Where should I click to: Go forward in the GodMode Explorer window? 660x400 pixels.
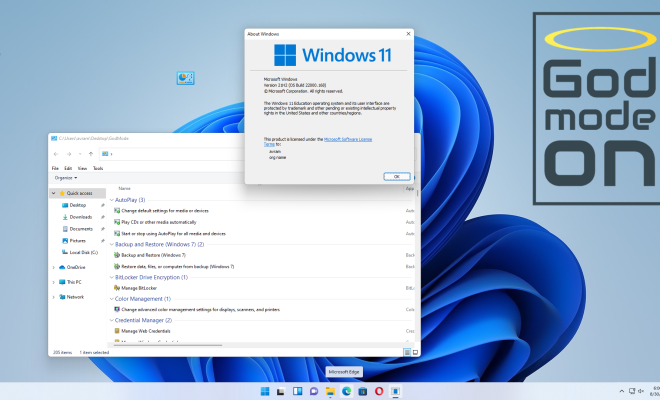[x=69, y=154]
